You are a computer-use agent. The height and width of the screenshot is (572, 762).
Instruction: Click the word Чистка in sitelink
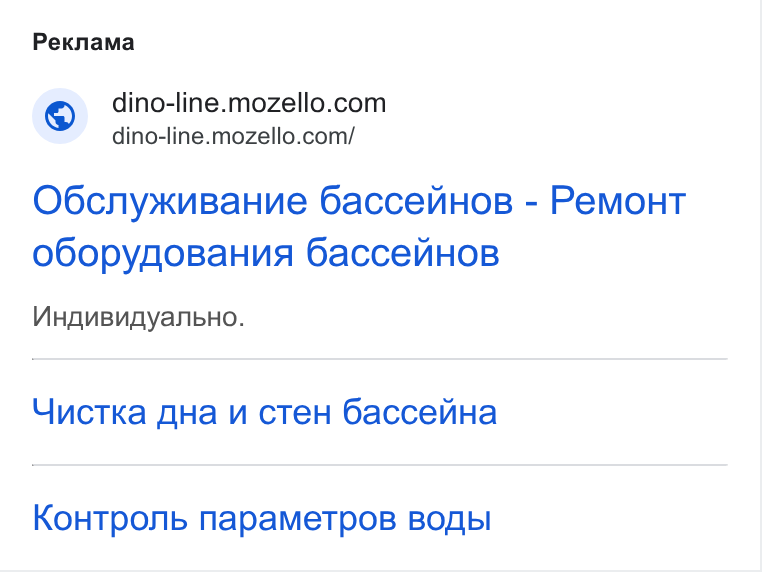click(89, 412)
